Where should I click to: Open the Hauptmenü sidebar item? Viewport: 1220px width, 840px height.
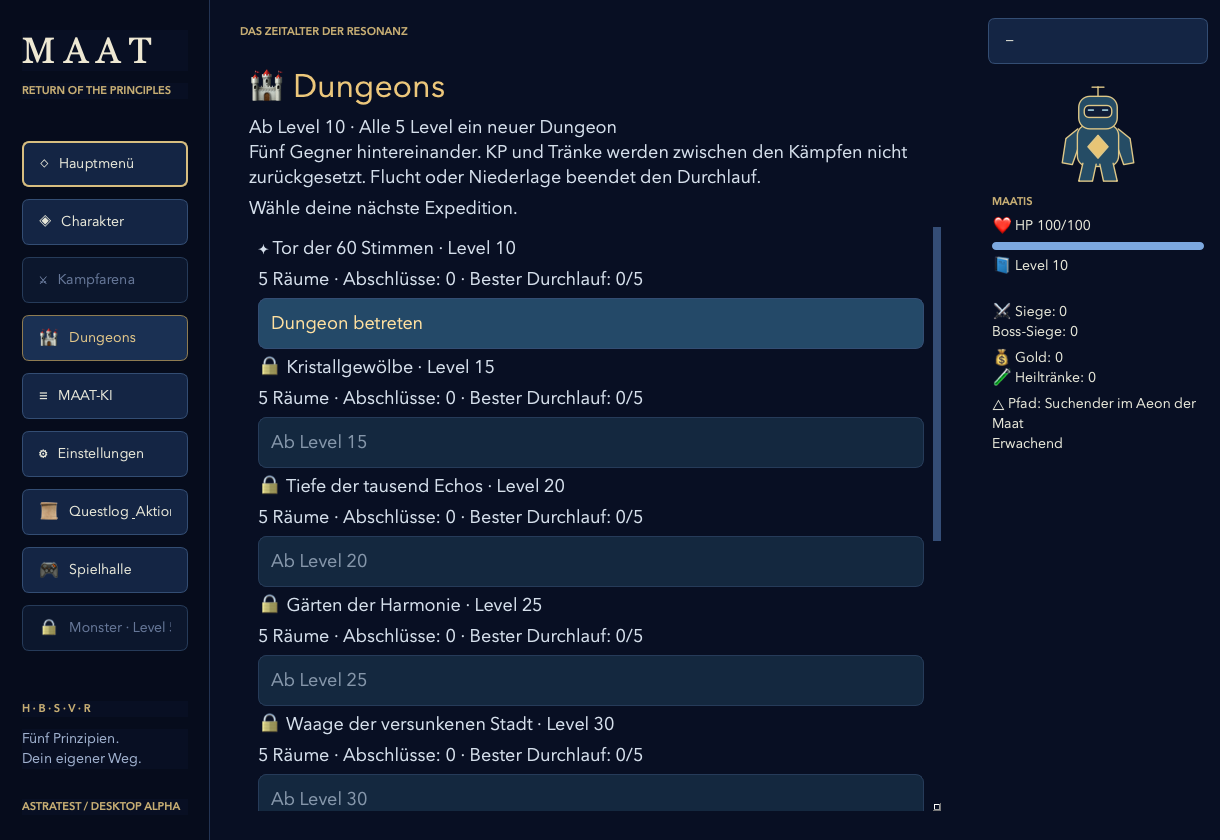[105, 164]
